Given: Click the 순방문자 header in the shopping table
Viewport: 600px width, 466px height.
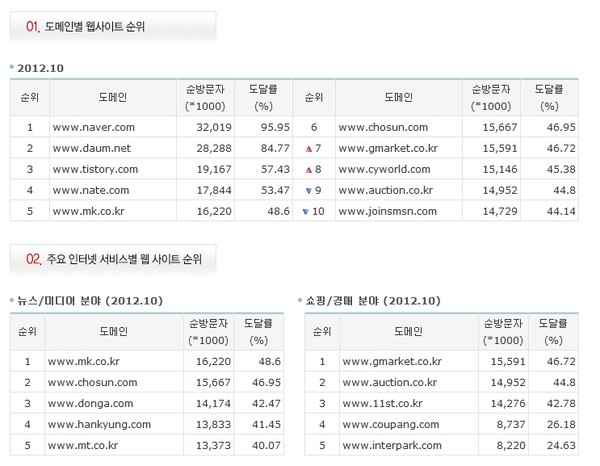Looking at the screenshot, I should [x=503, y=332].
